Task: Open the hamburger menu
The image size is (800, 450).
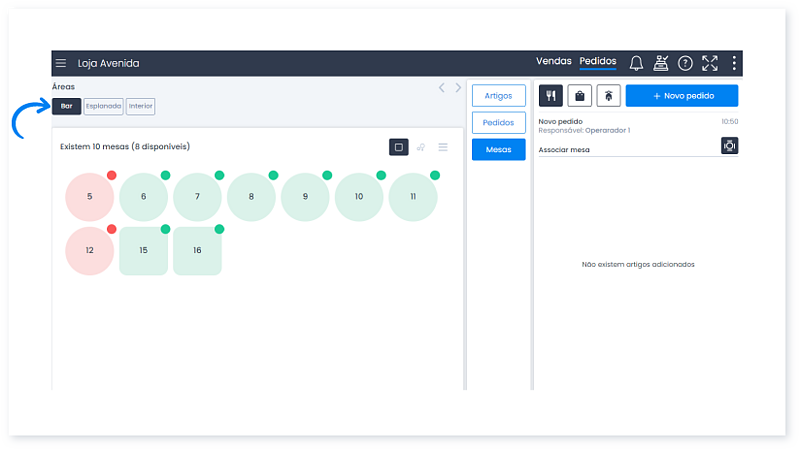Action: pos(61,63)
